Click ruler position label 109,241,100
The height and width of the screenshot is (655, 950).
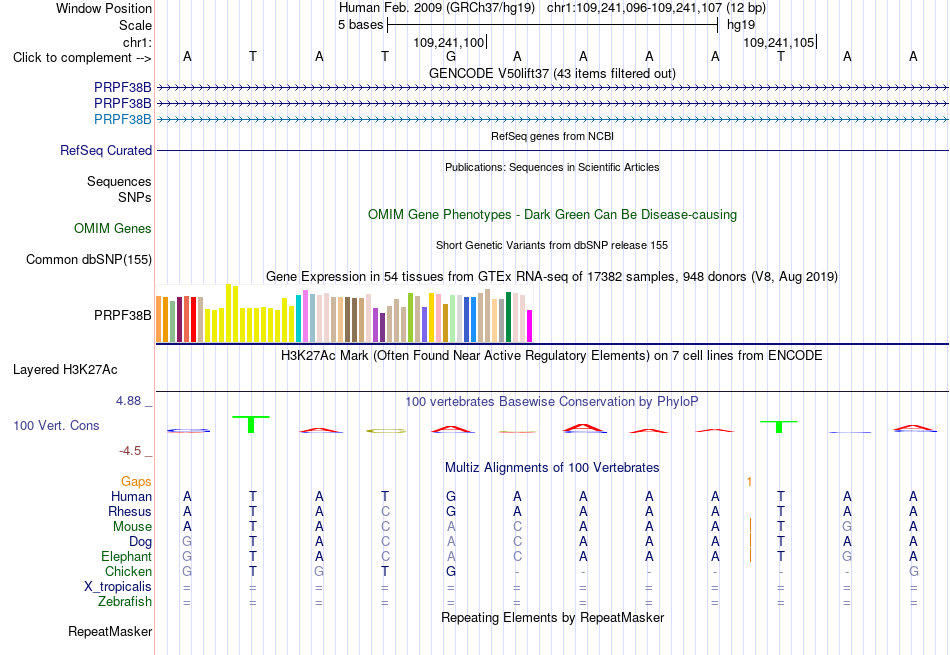point(449,42)
